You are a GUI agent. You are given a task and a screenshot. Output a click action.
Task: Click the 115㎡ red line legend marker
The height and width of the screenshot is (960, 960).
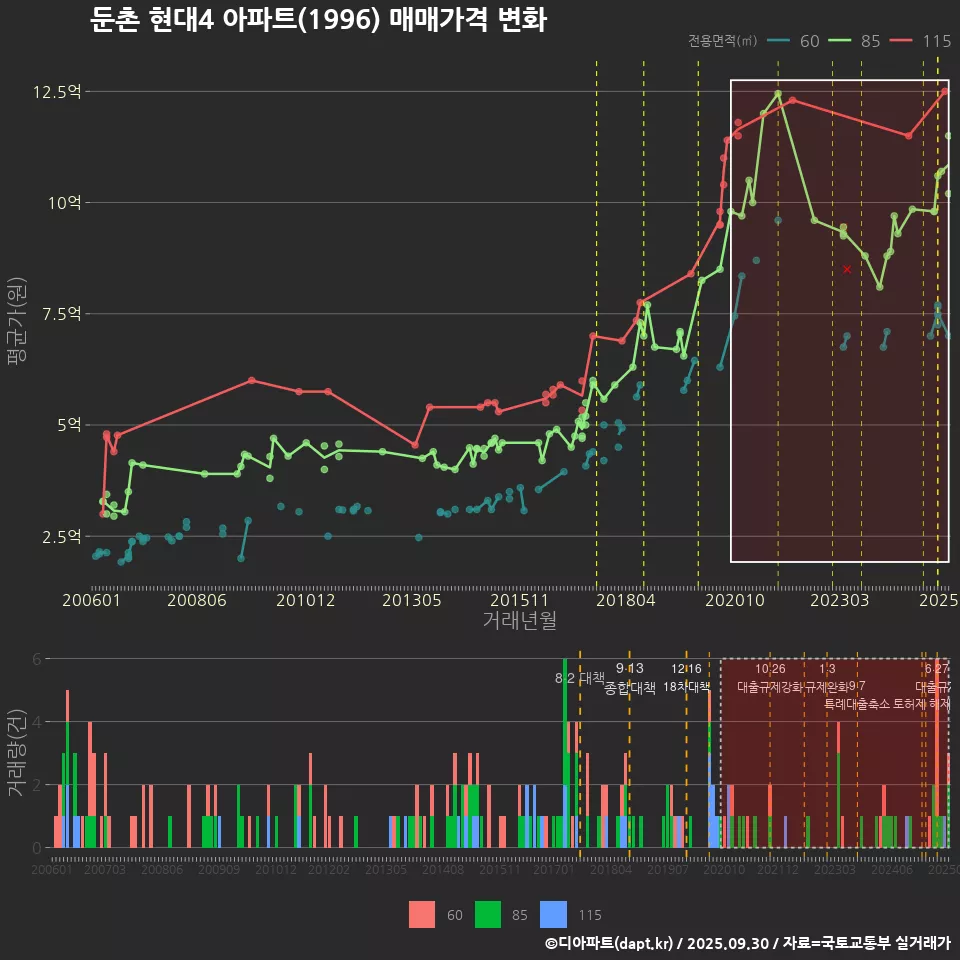pos(902,41)
